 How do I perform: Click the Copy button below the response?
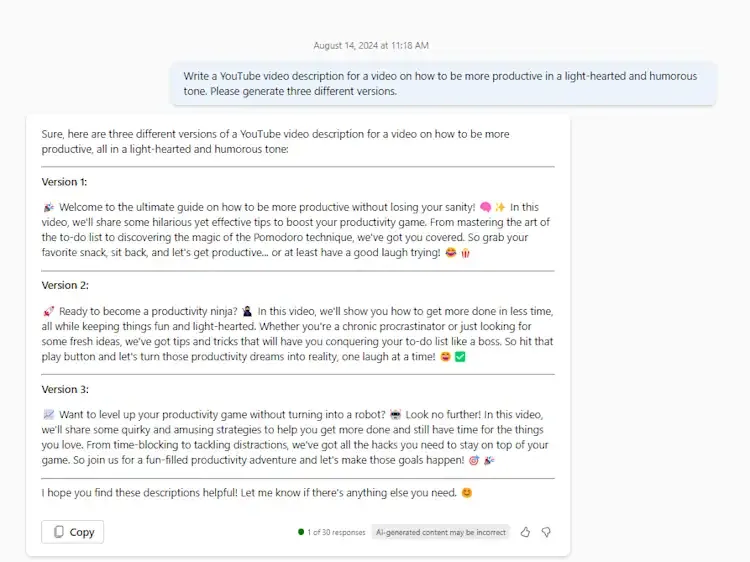(72, 532)
